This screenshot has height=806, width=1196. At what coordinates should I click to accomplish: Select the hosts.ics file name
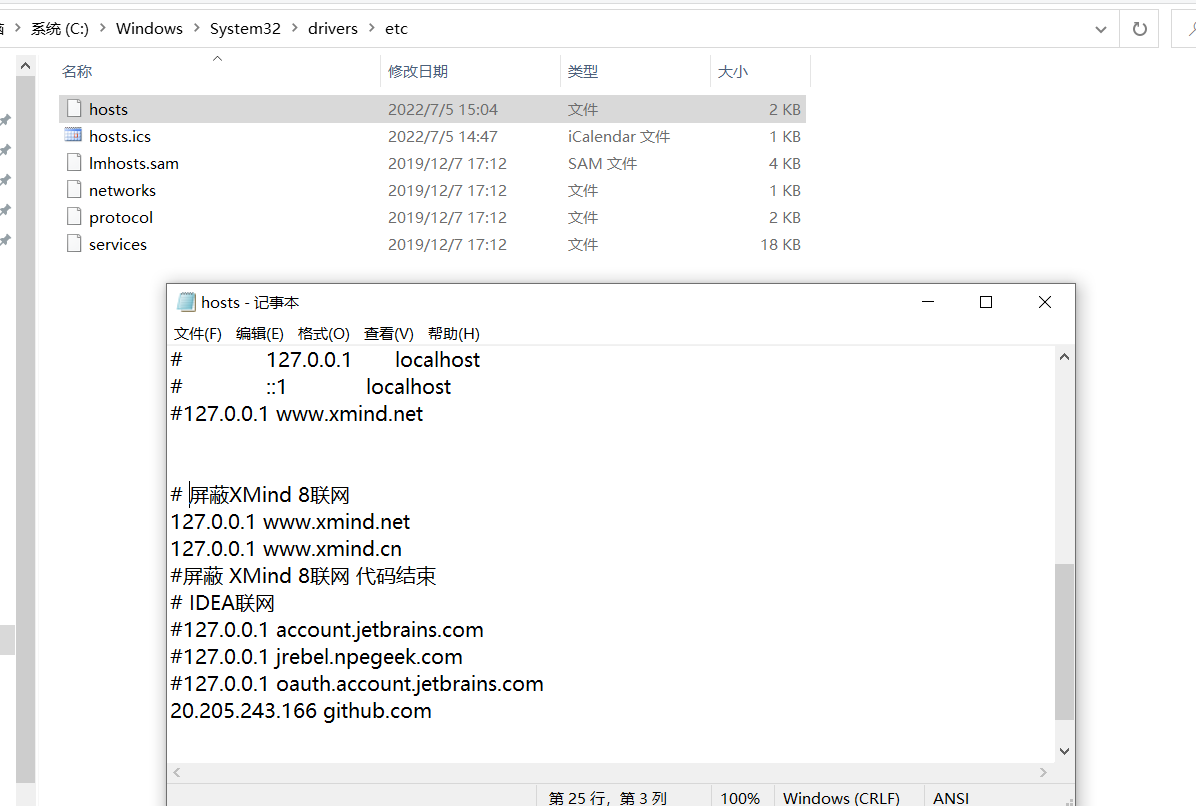[x=120, y=136]
